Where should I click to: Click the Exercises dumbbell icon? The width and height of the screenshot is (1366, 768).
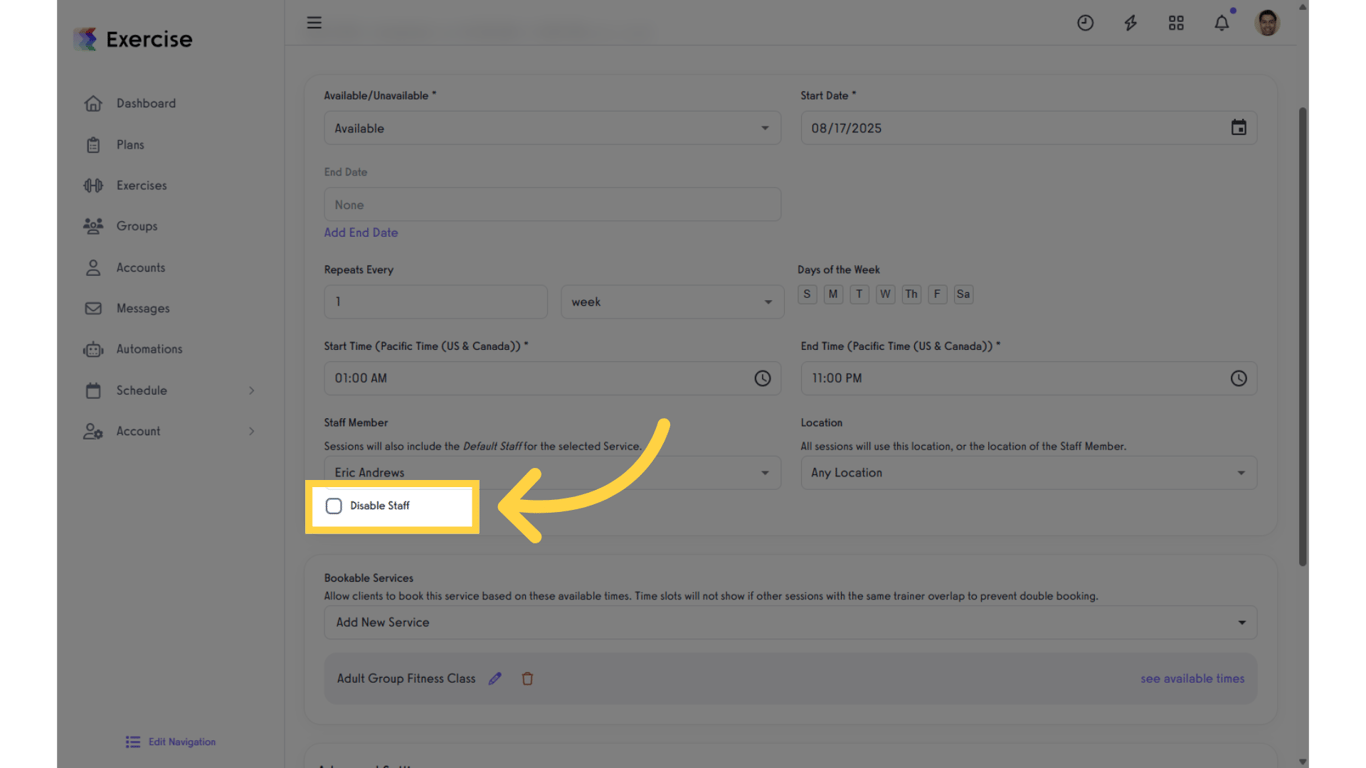click(93, 186)
